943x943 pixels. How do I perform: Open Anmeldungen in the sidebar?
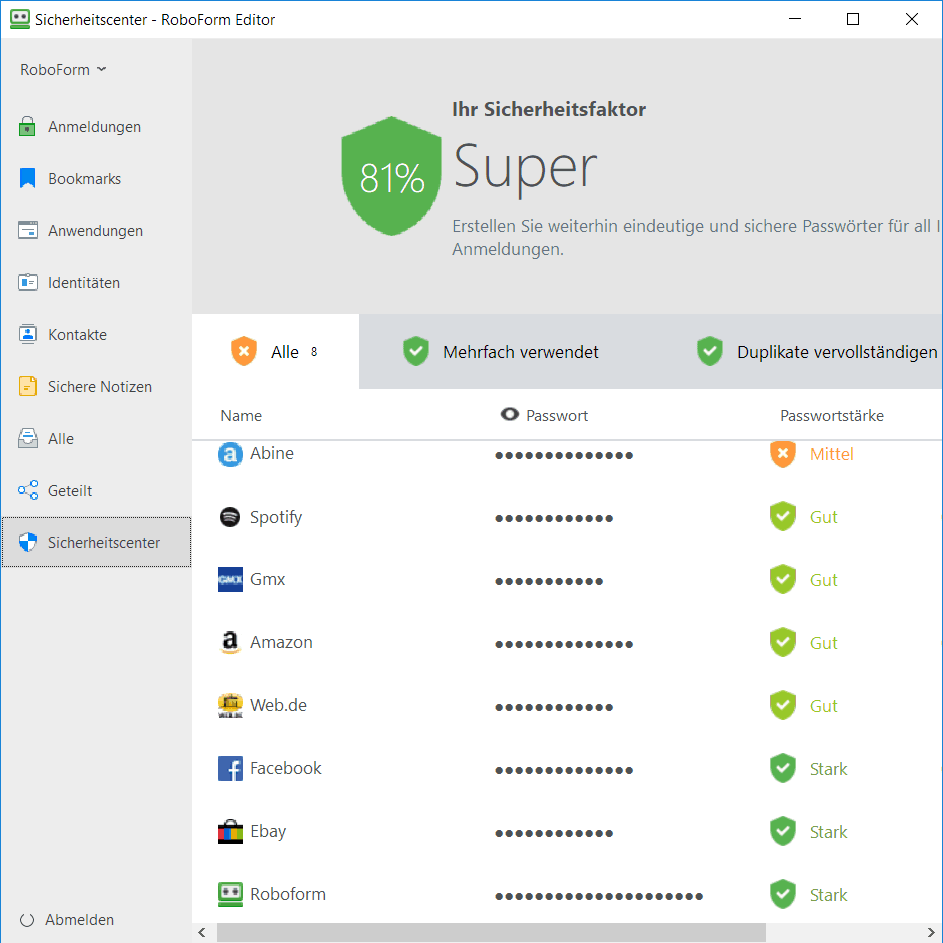coord(96,127)
